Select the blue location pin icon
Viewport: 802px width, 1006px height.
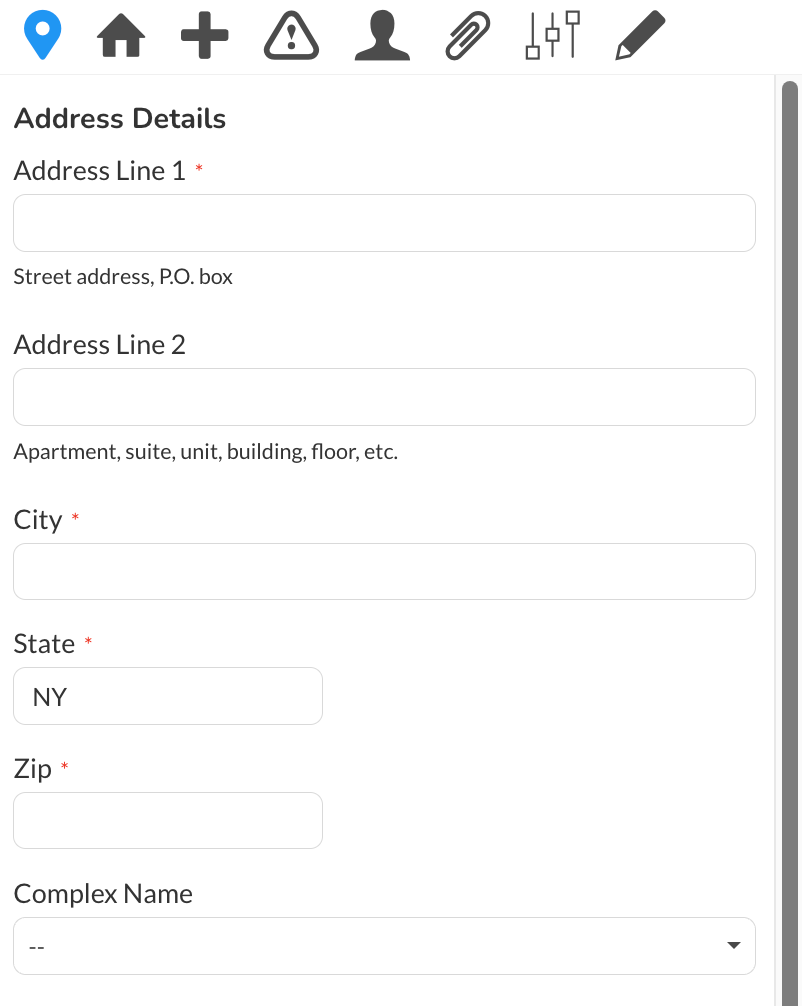(x=42, y=36)
